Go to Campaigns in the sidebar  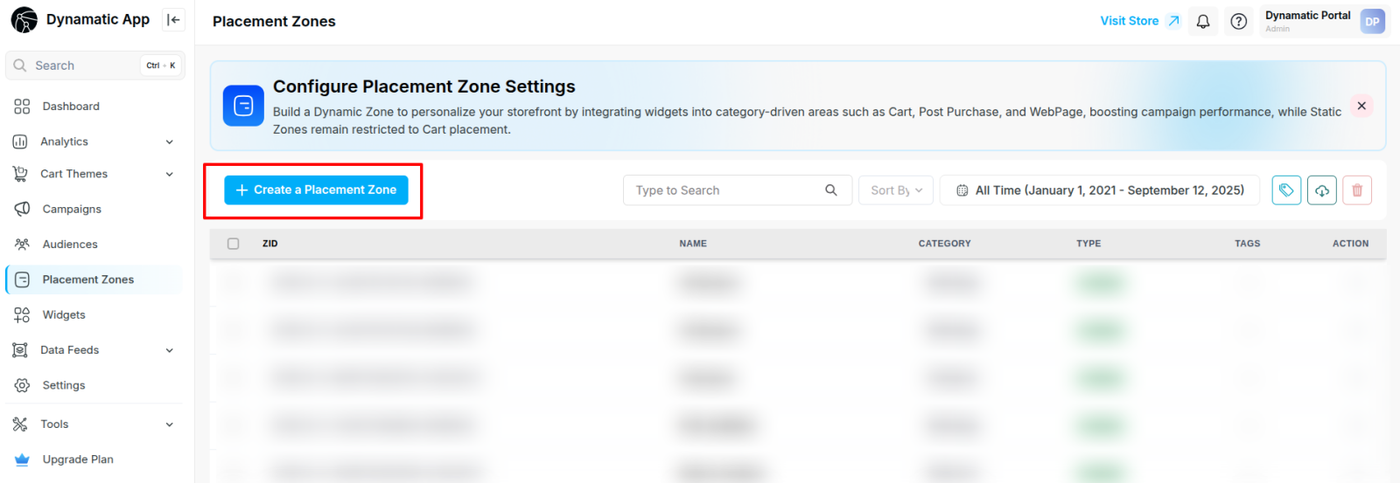pos(71,209)
